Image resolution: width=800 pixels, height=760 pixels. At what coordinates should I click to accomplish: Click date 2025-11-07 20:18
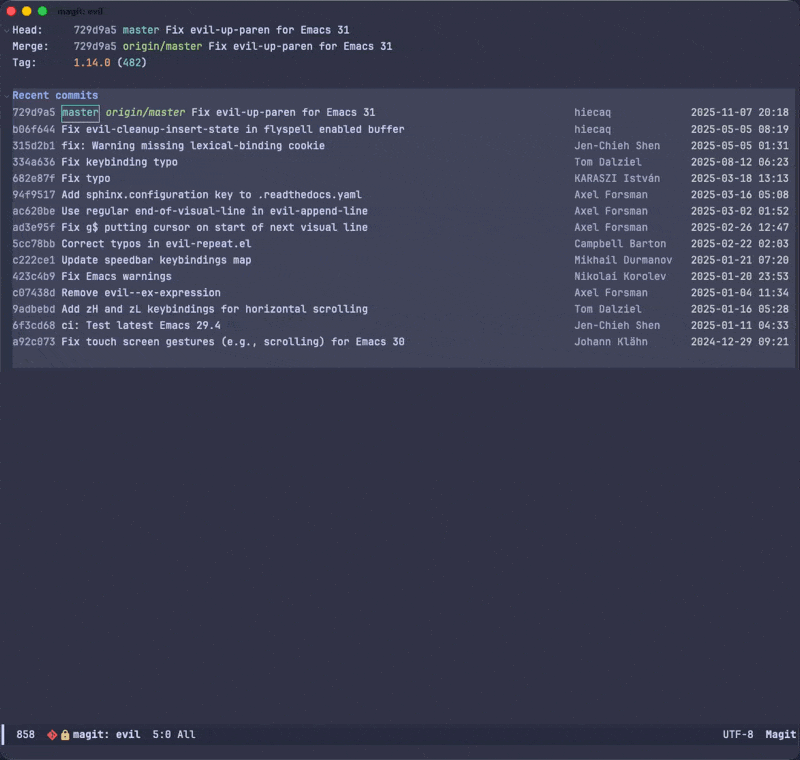[x=740, y=112]
